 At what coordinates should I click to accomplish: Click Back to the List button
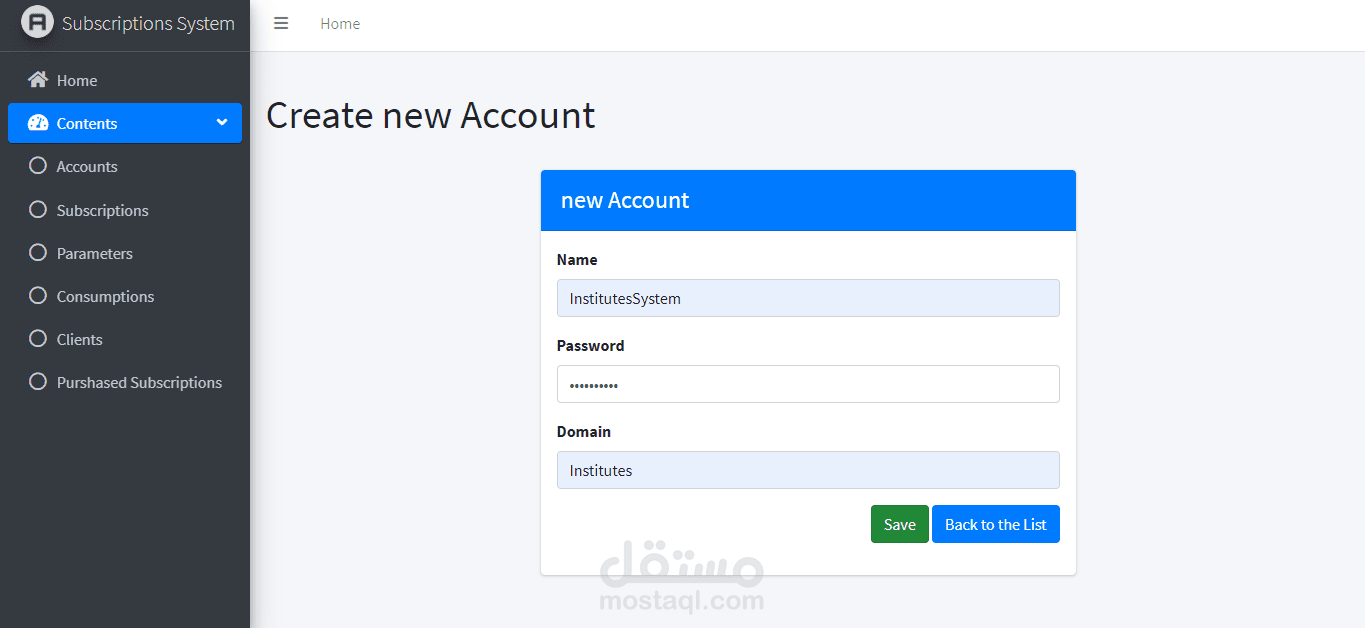995,524
